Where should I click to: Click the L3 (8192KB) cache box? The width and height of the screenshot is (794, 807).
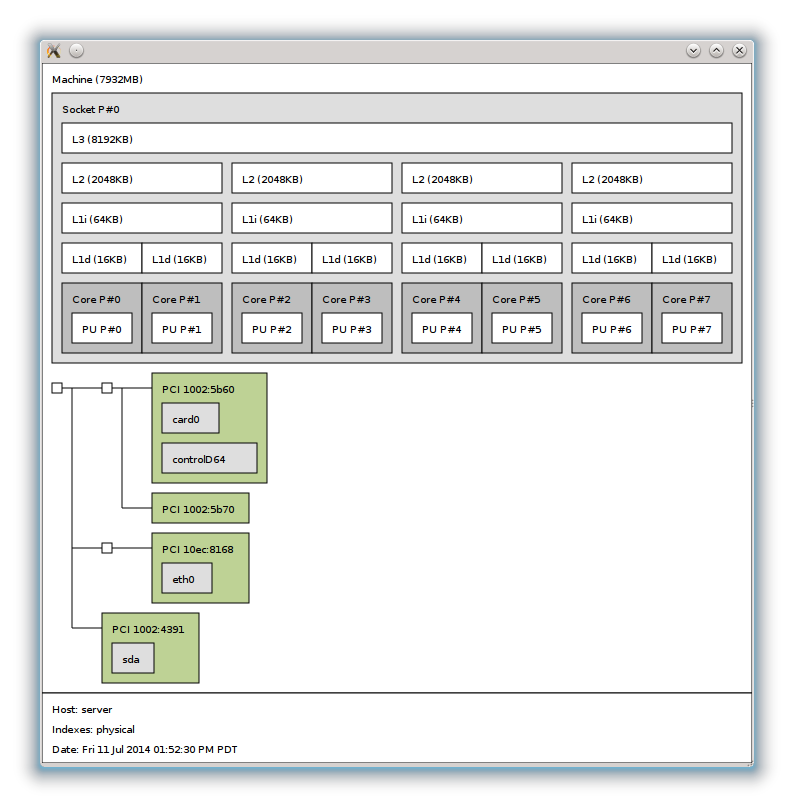pyautogui.click(x=396, y=138)
